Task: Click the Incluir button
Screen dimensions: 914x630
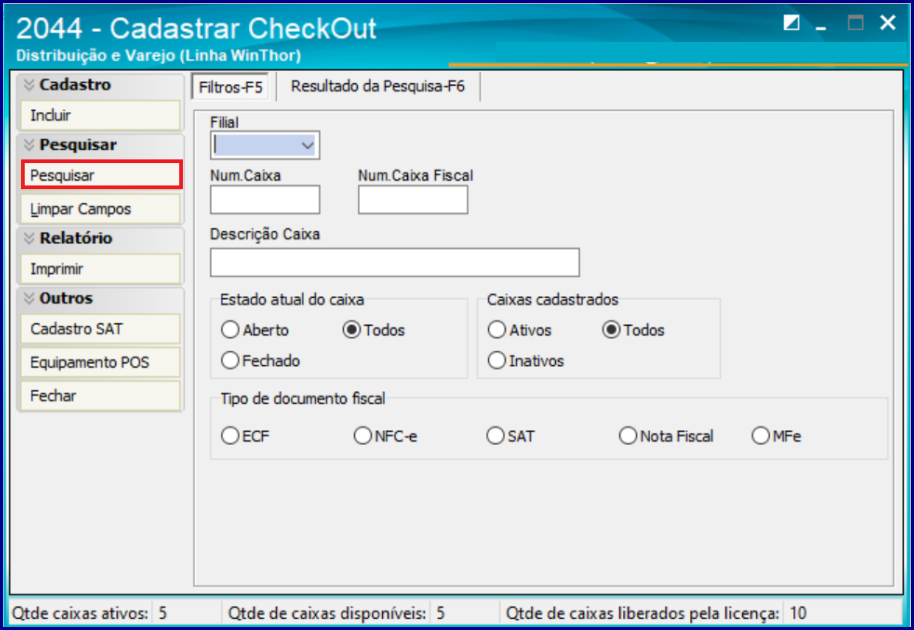Action: point(101,115)
